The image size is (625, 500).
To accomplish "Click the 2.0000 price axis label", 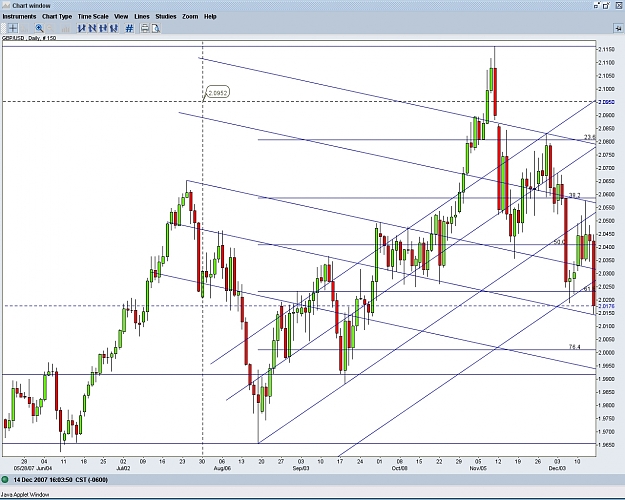I will (607, 352).
